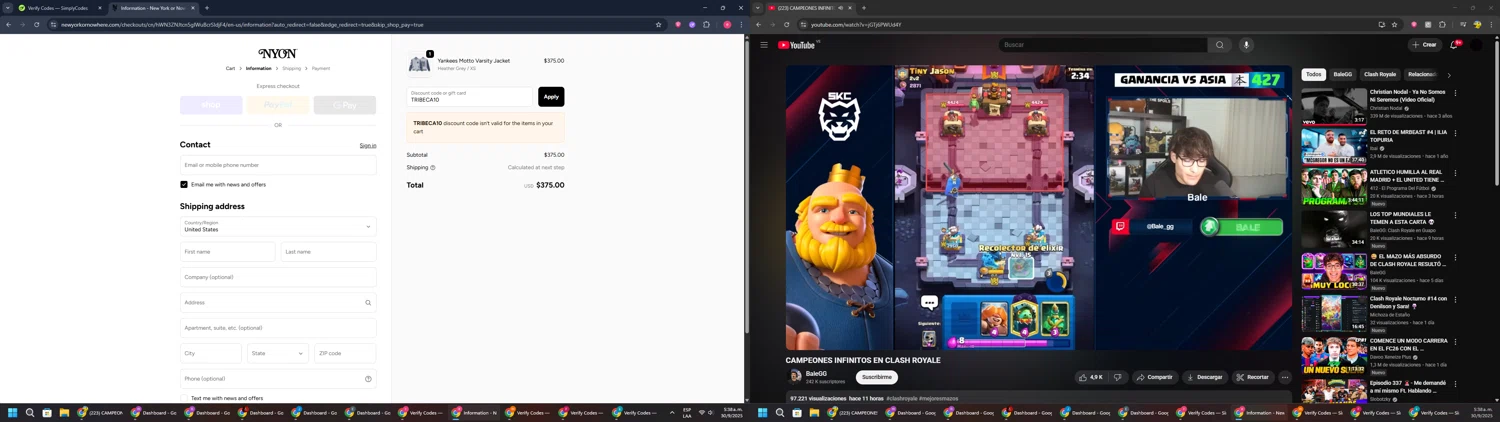Open Chrome three-dot menu in checkout window
Viewport: 1500px width, 422px height.
740,25
